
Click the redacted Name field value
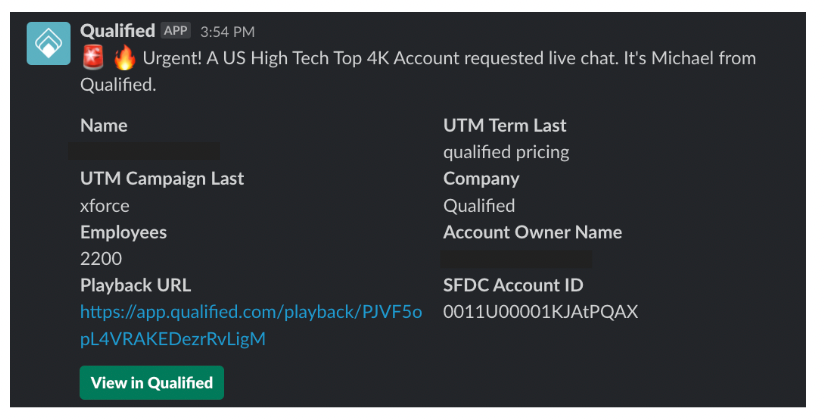click(145, 151)
